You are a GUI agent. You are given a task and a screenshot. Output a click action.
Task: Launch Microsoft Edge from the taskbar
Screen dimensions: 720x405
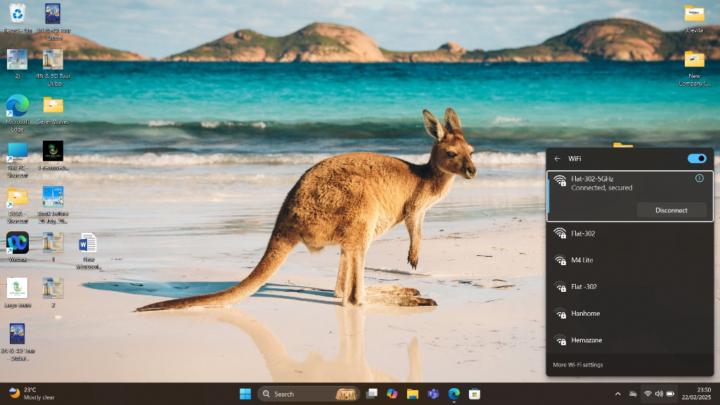453,394
